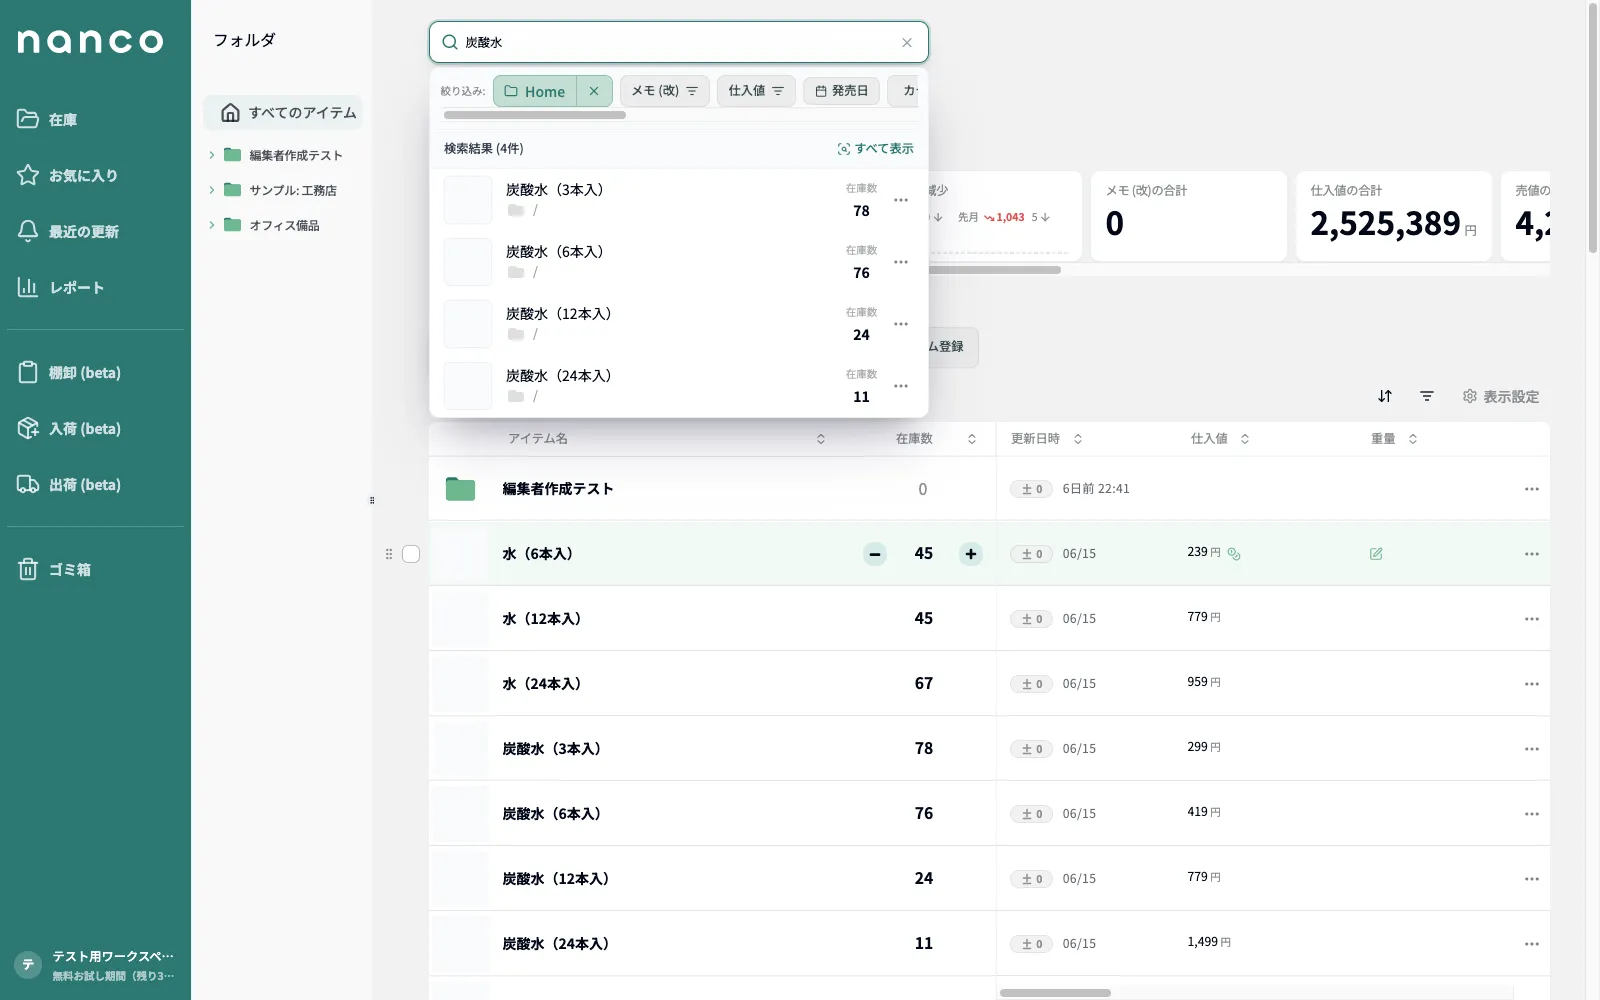The width and height of the screenshot is (1600, 1000).
Task: Open more options for 炭酸水(3本入) search result
Action: pyautogui.click(x=901, y=200)
